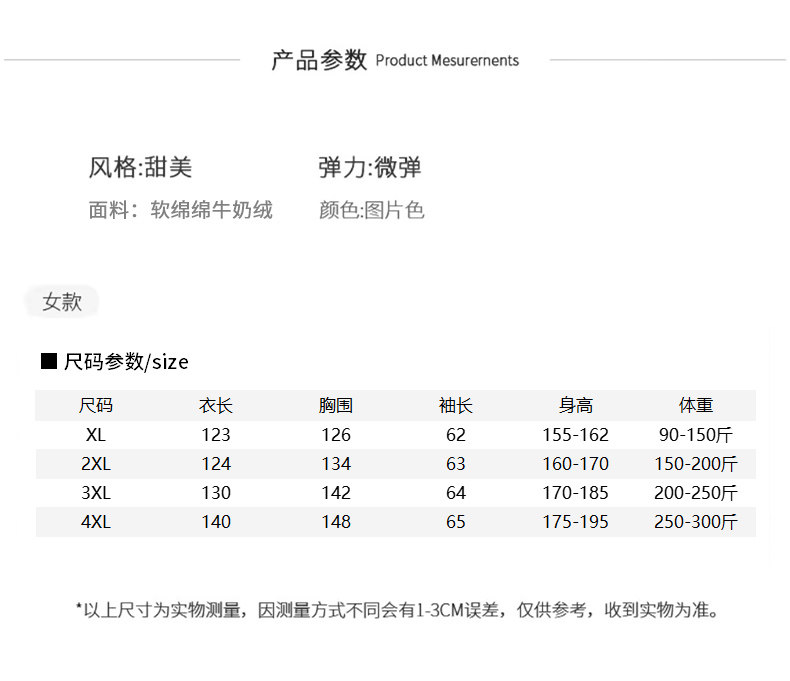Click the 弹力:微弹 text

[369, 167]
